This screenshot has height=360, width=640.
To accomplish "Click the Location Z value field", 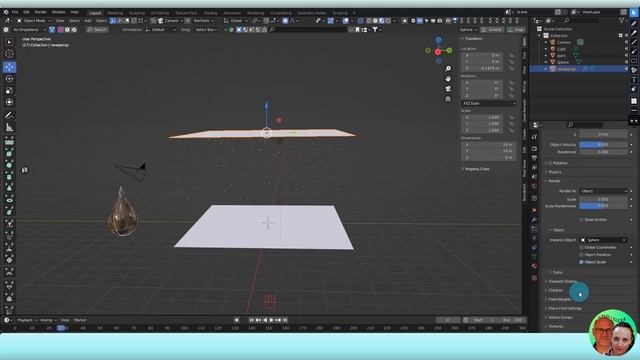I will (482, 68).
